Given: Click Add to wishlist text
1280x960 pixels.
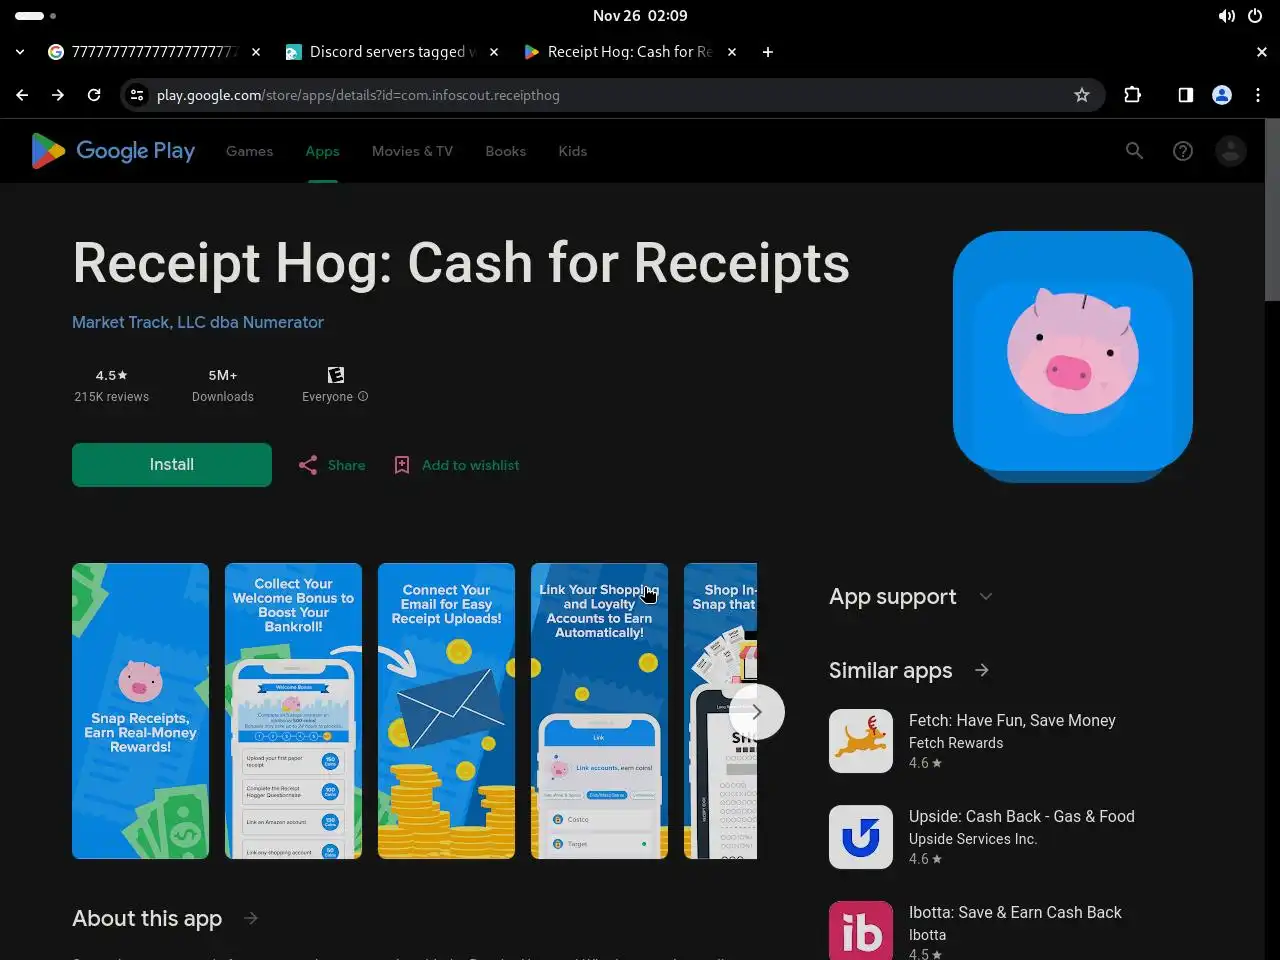Looking at the screenshot, I should click(x=470, y=465).
